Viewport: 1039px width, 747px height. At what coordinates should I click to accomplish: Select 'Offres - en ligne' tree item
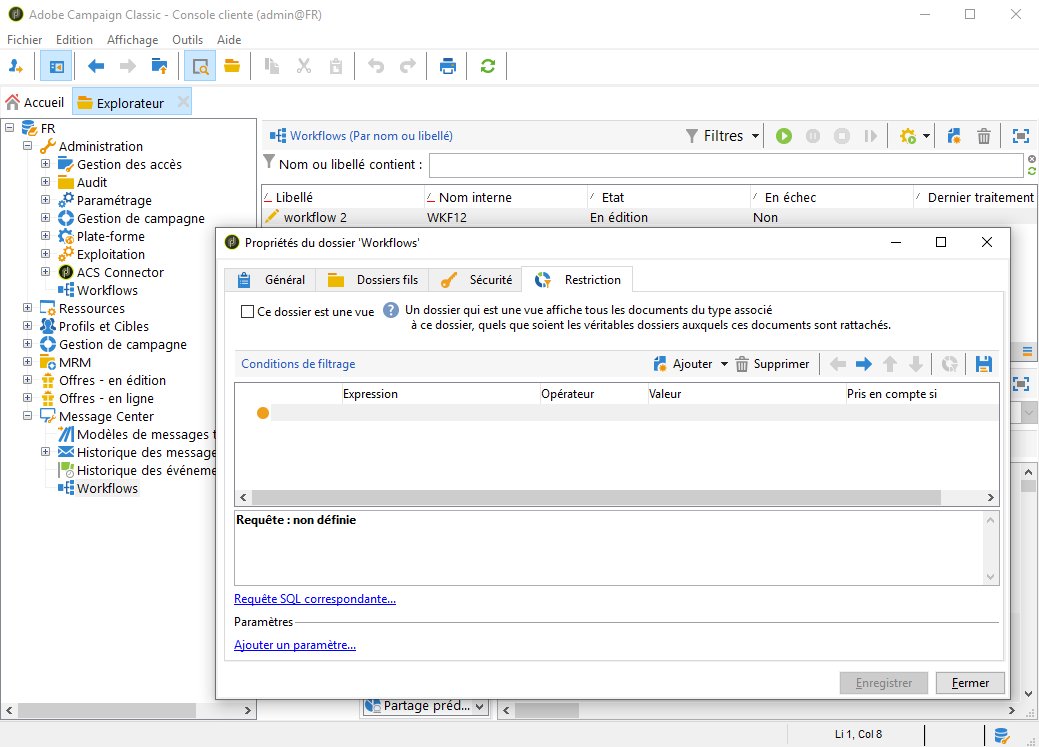point(106,398)
